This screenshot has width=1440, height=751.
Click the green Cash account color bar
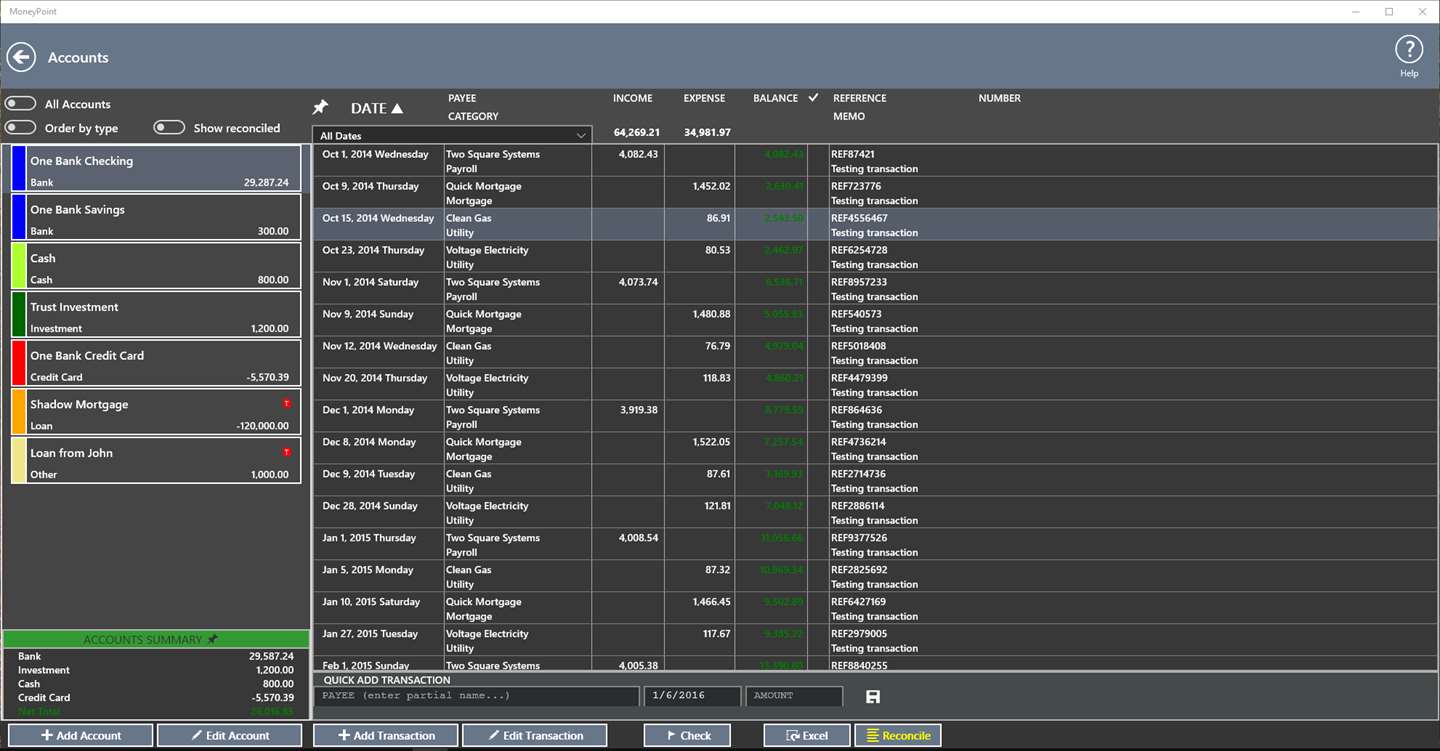coord(18,265)
